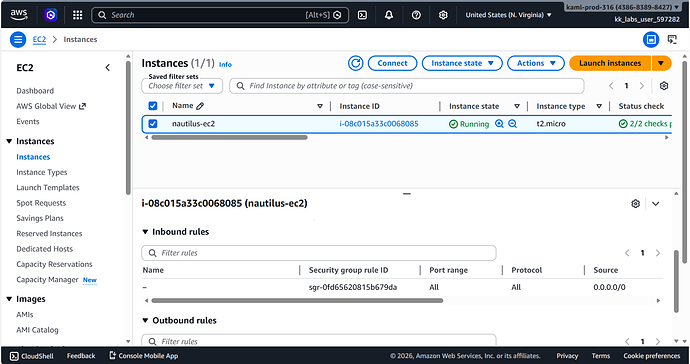Open Dashboard in the sidebar
Screen dimensions: 690x364
pyautogui.click(x=35, y=91)
